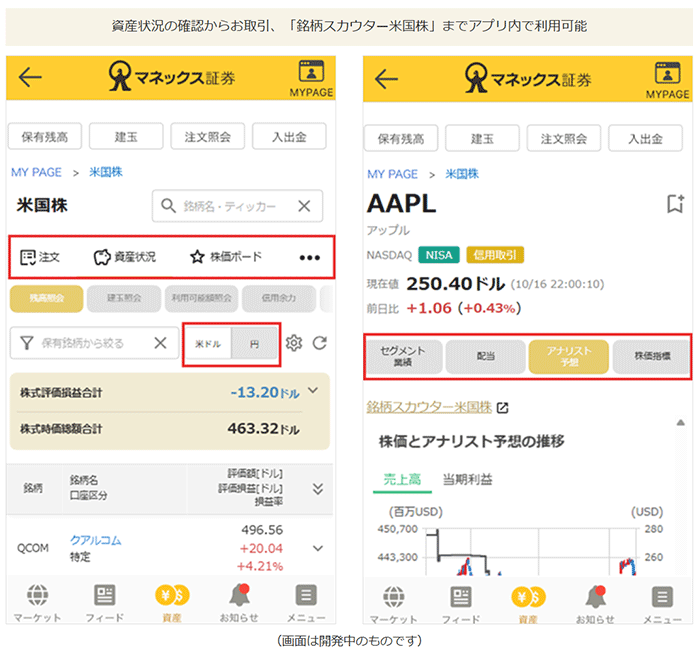Open 銘柄スカウター米国株 link

(429, 407)
